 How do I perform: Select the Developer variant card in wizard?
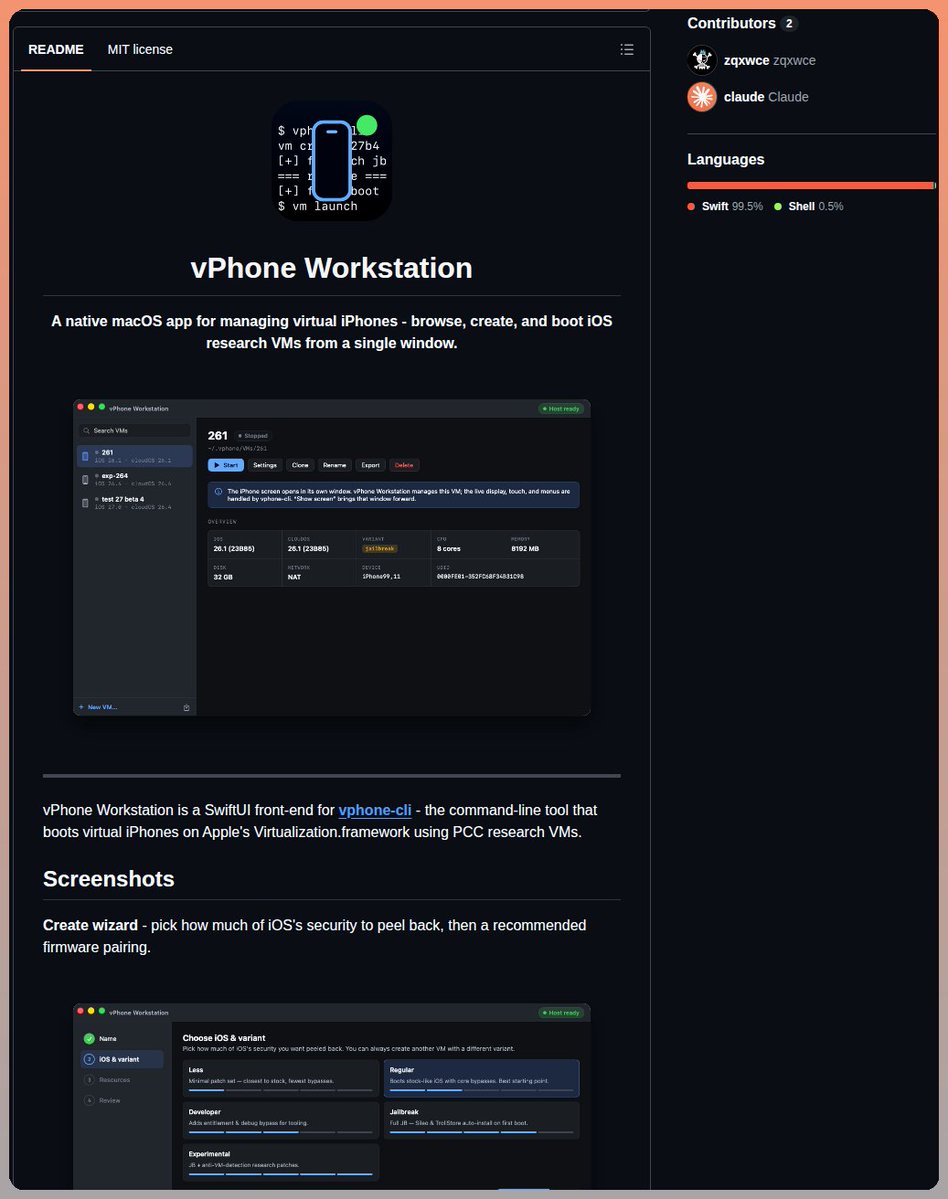(x=281, y=1120)
